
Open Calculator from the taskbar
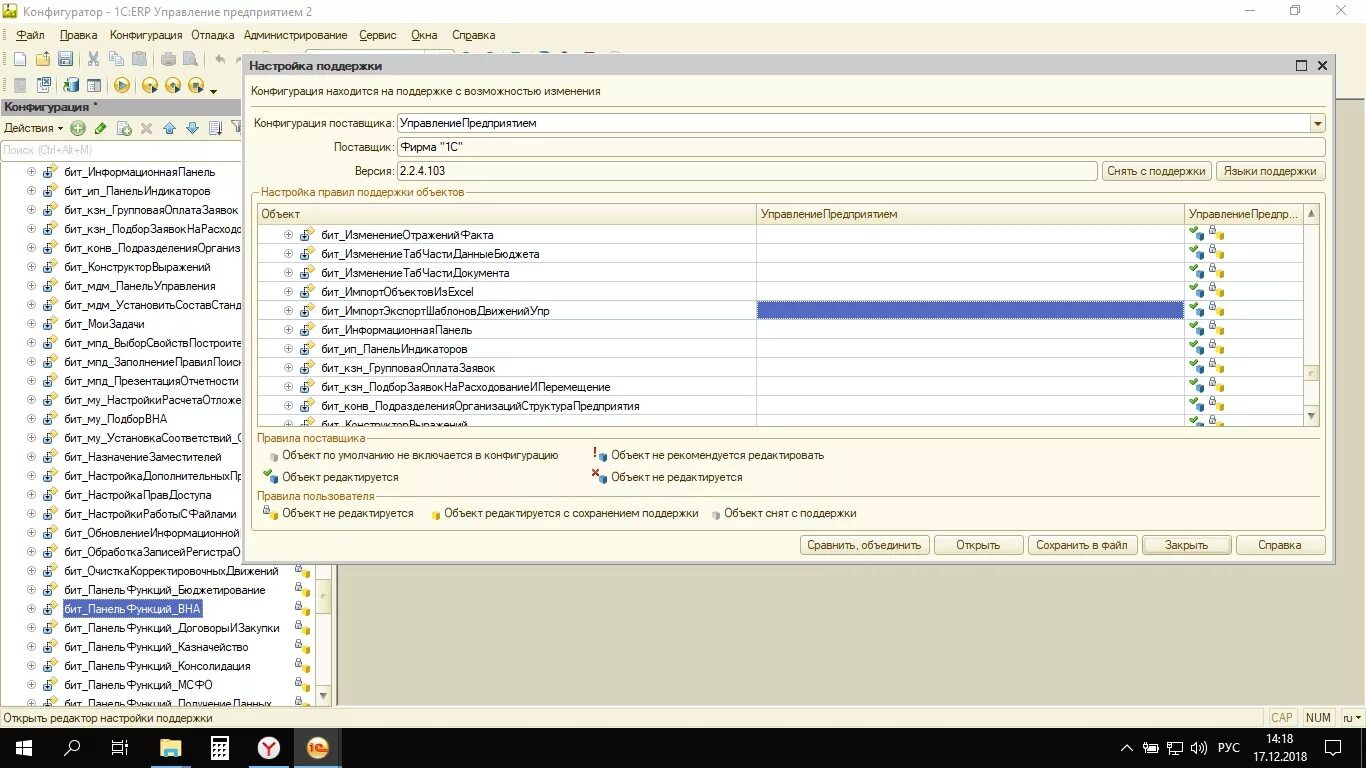220,747
